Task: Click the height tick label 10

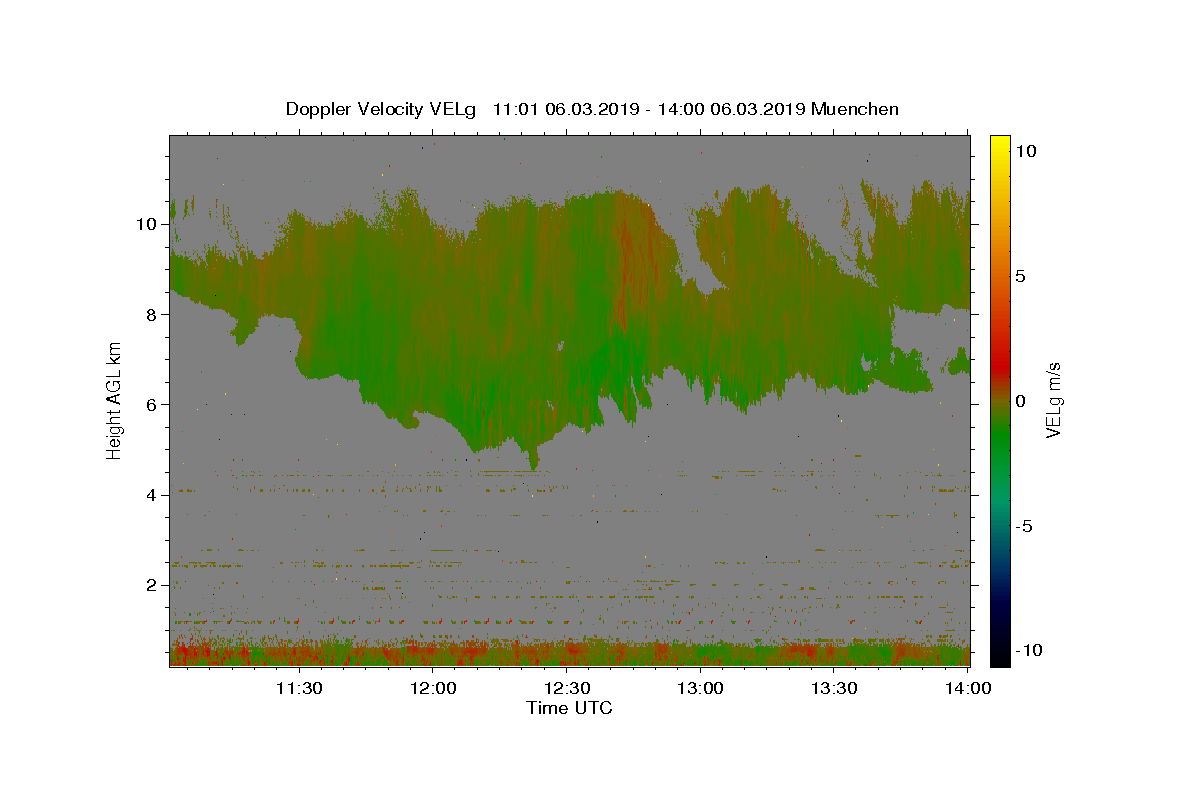Action: click(146, 224)
